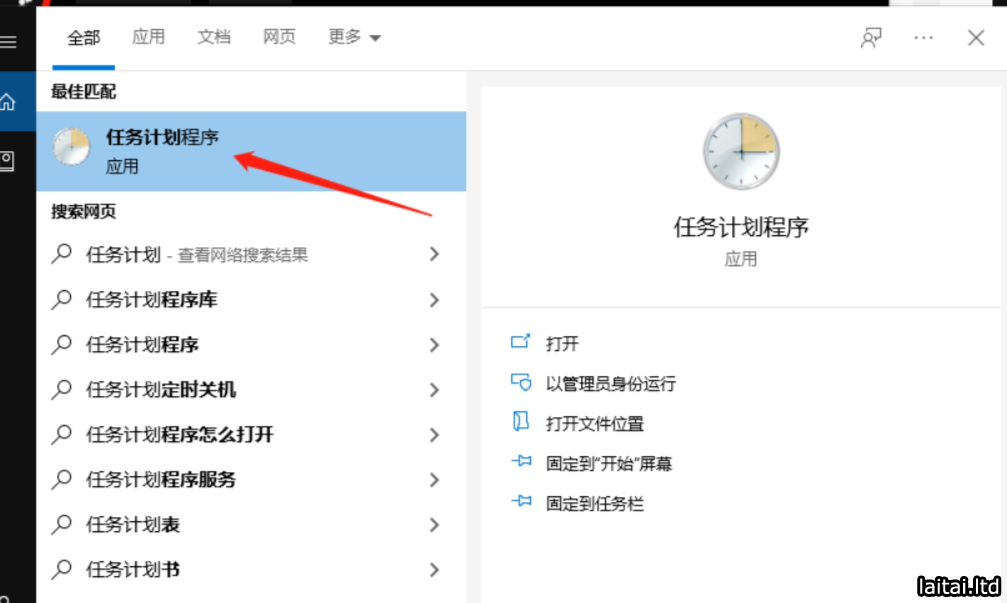Viewport: 1007px width, 603px height.
Task: Expand arrow for 任务计划表 suggestion
Action: 434,525
